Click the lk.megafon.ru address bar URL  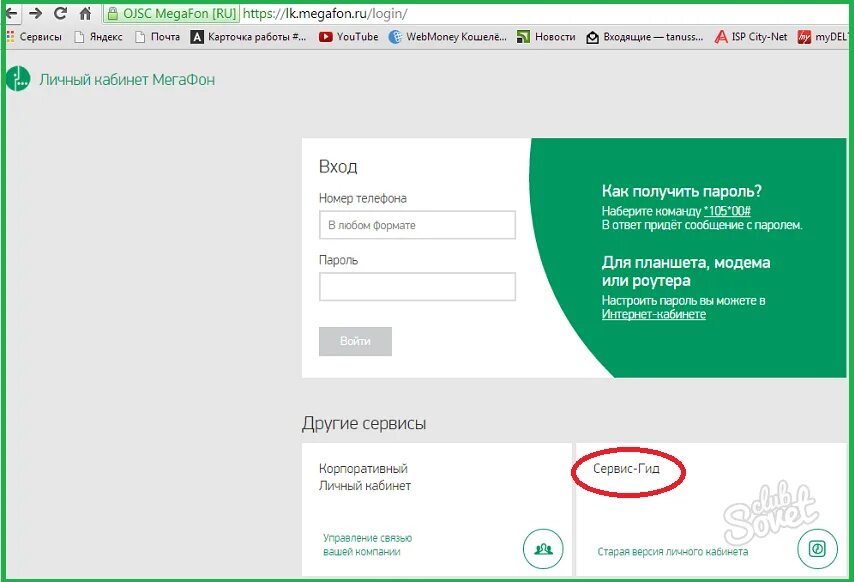click(325, 14)
